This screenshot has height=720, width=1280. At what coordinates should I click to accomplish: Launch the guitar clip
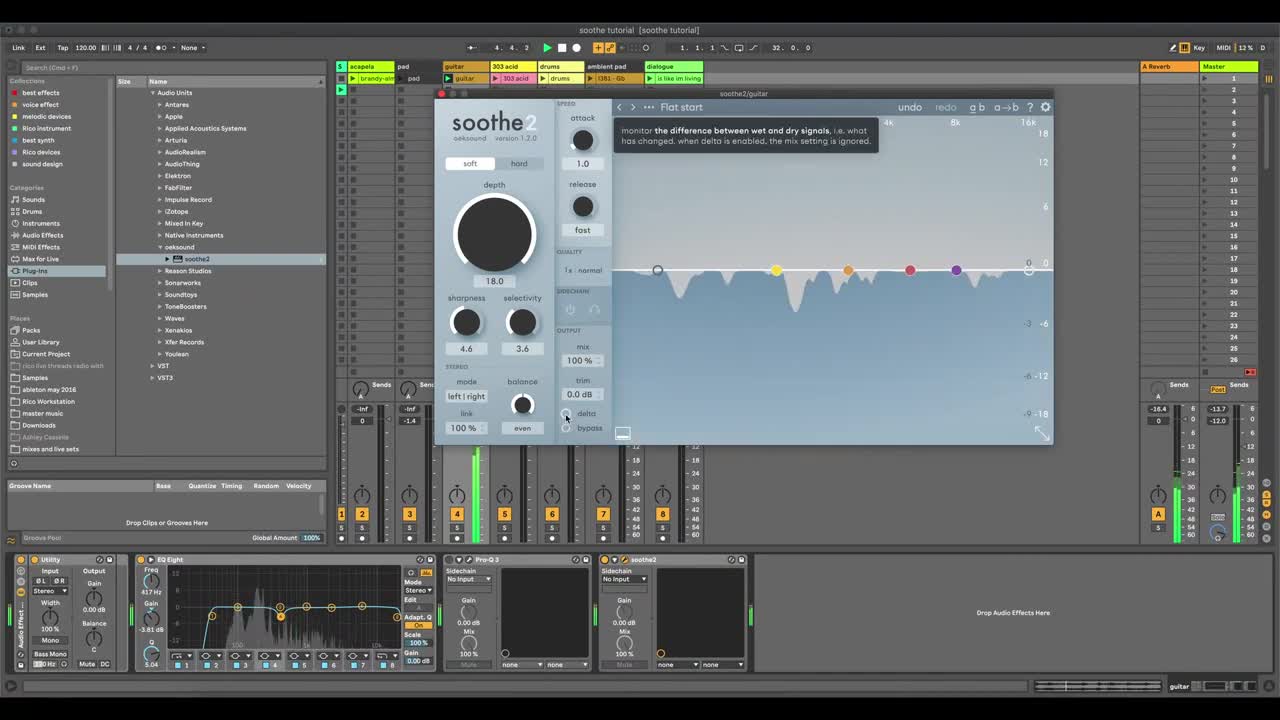click(x=449, y=78)
